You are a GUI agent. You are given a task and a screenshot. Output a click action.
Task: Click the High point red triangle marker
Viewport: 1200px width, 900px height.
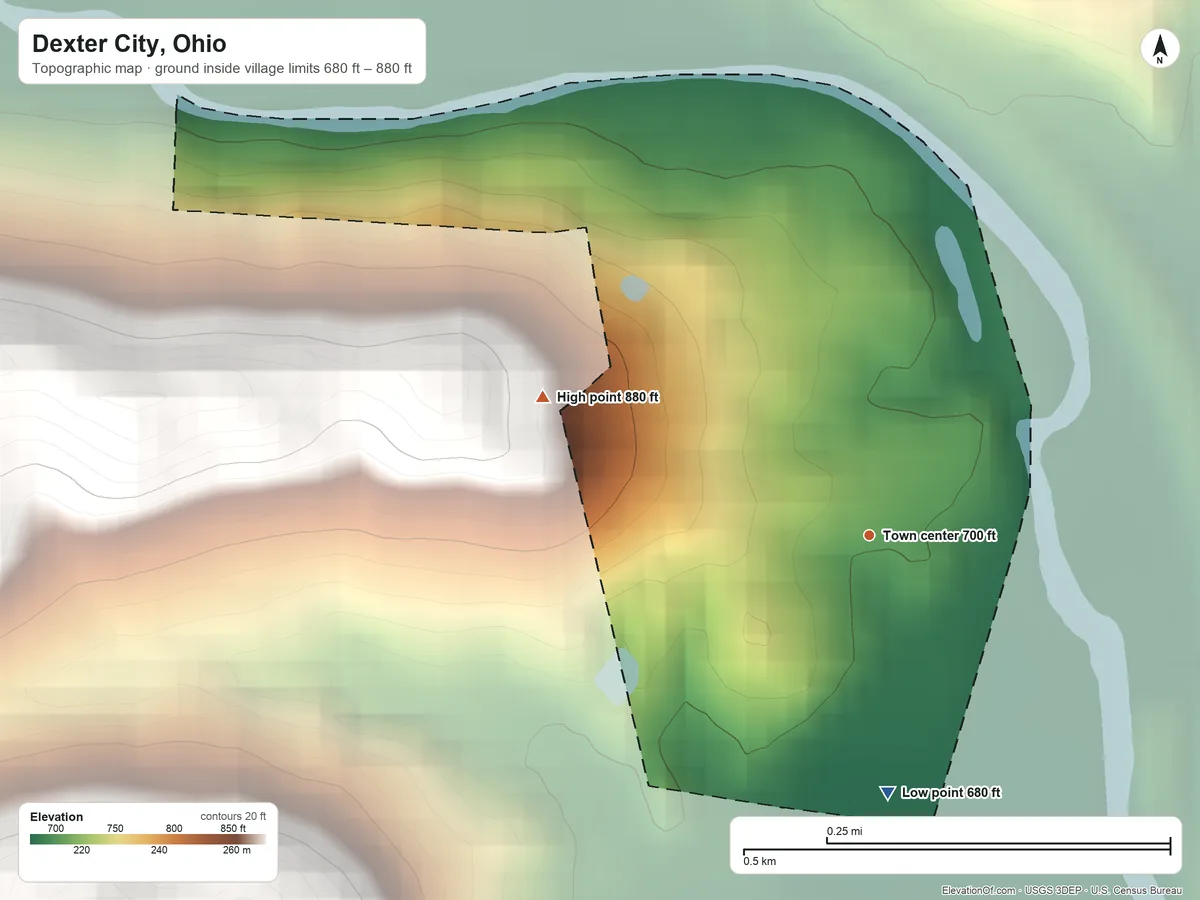tap(542, 397)
